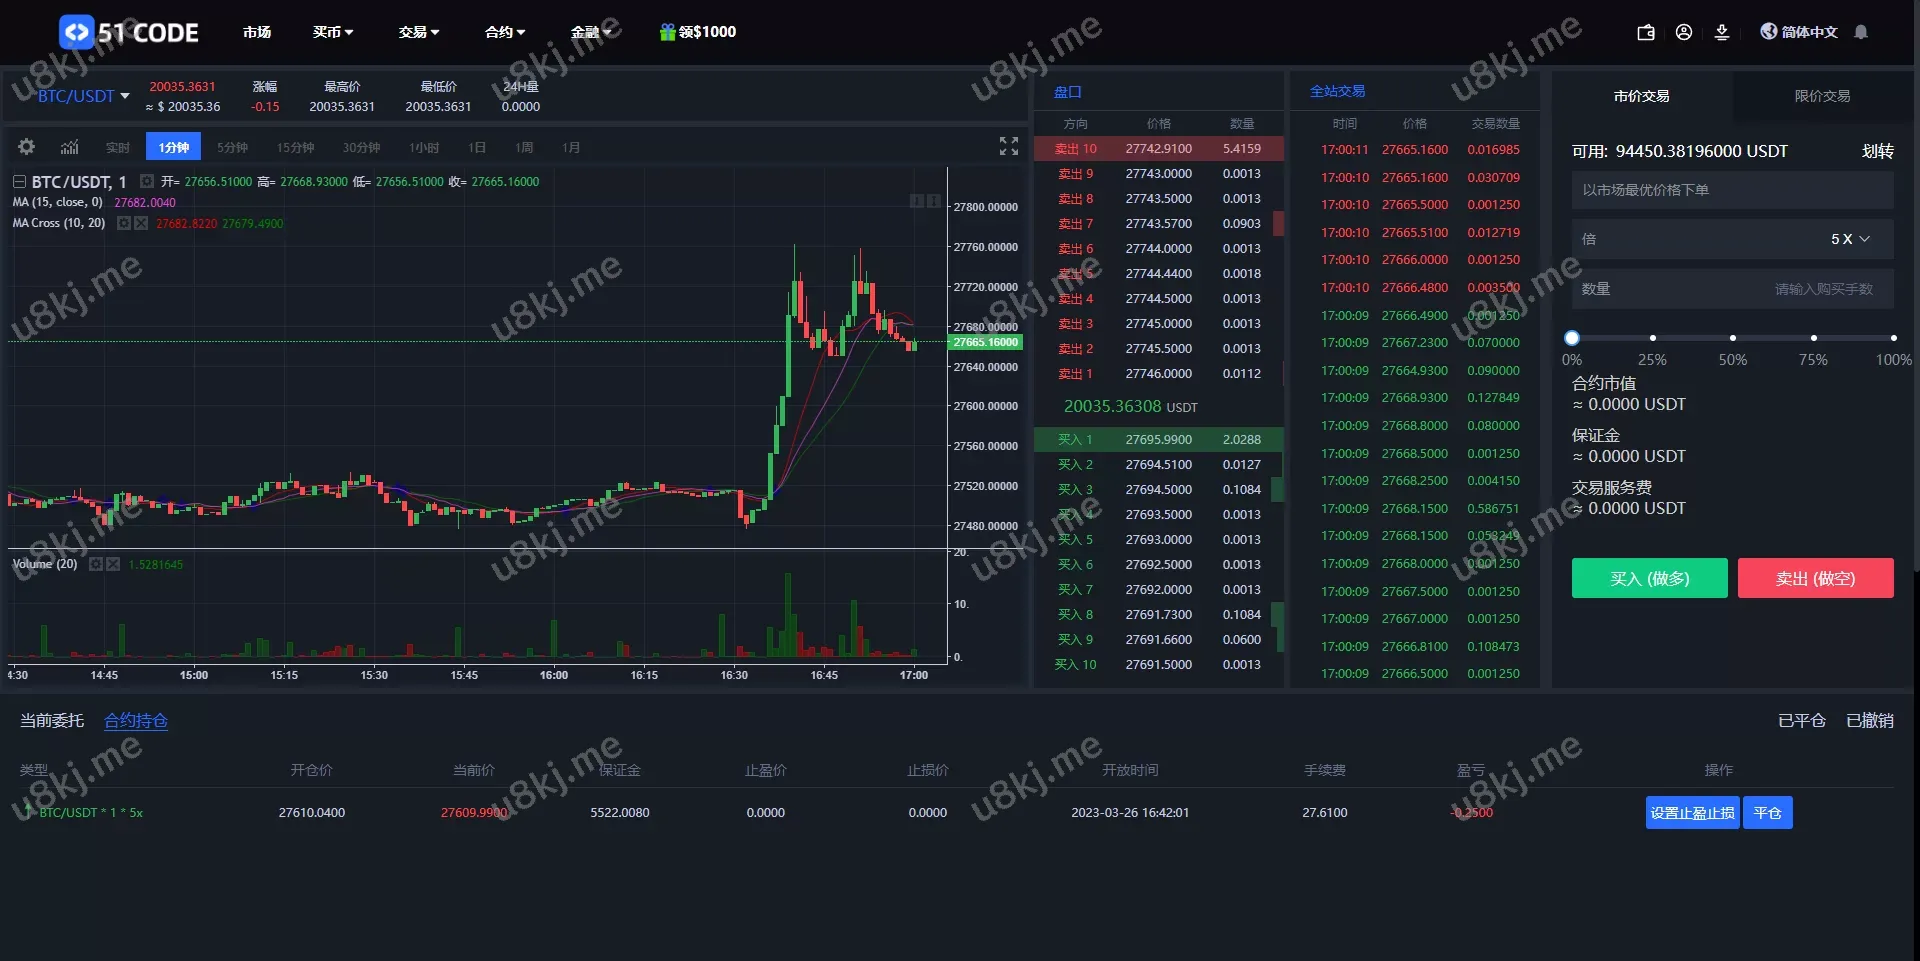Switch to the 限价交易 tab
The width and height of the screenshot is (1920, 961).
pyautogui.click(x=1822, y=96)
